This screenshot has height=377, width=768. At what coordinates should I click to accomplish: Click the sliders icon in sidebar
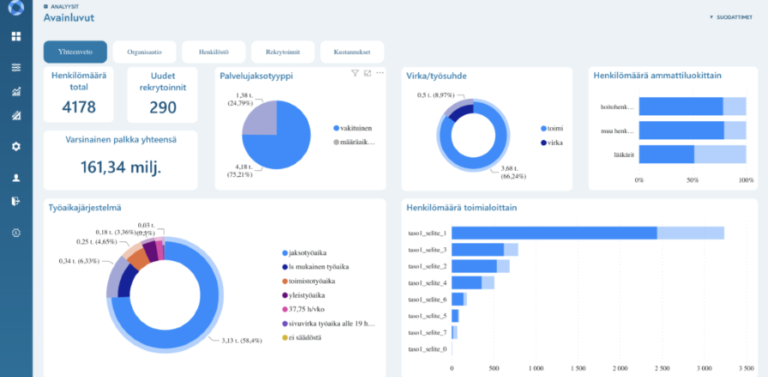[16, 68]
